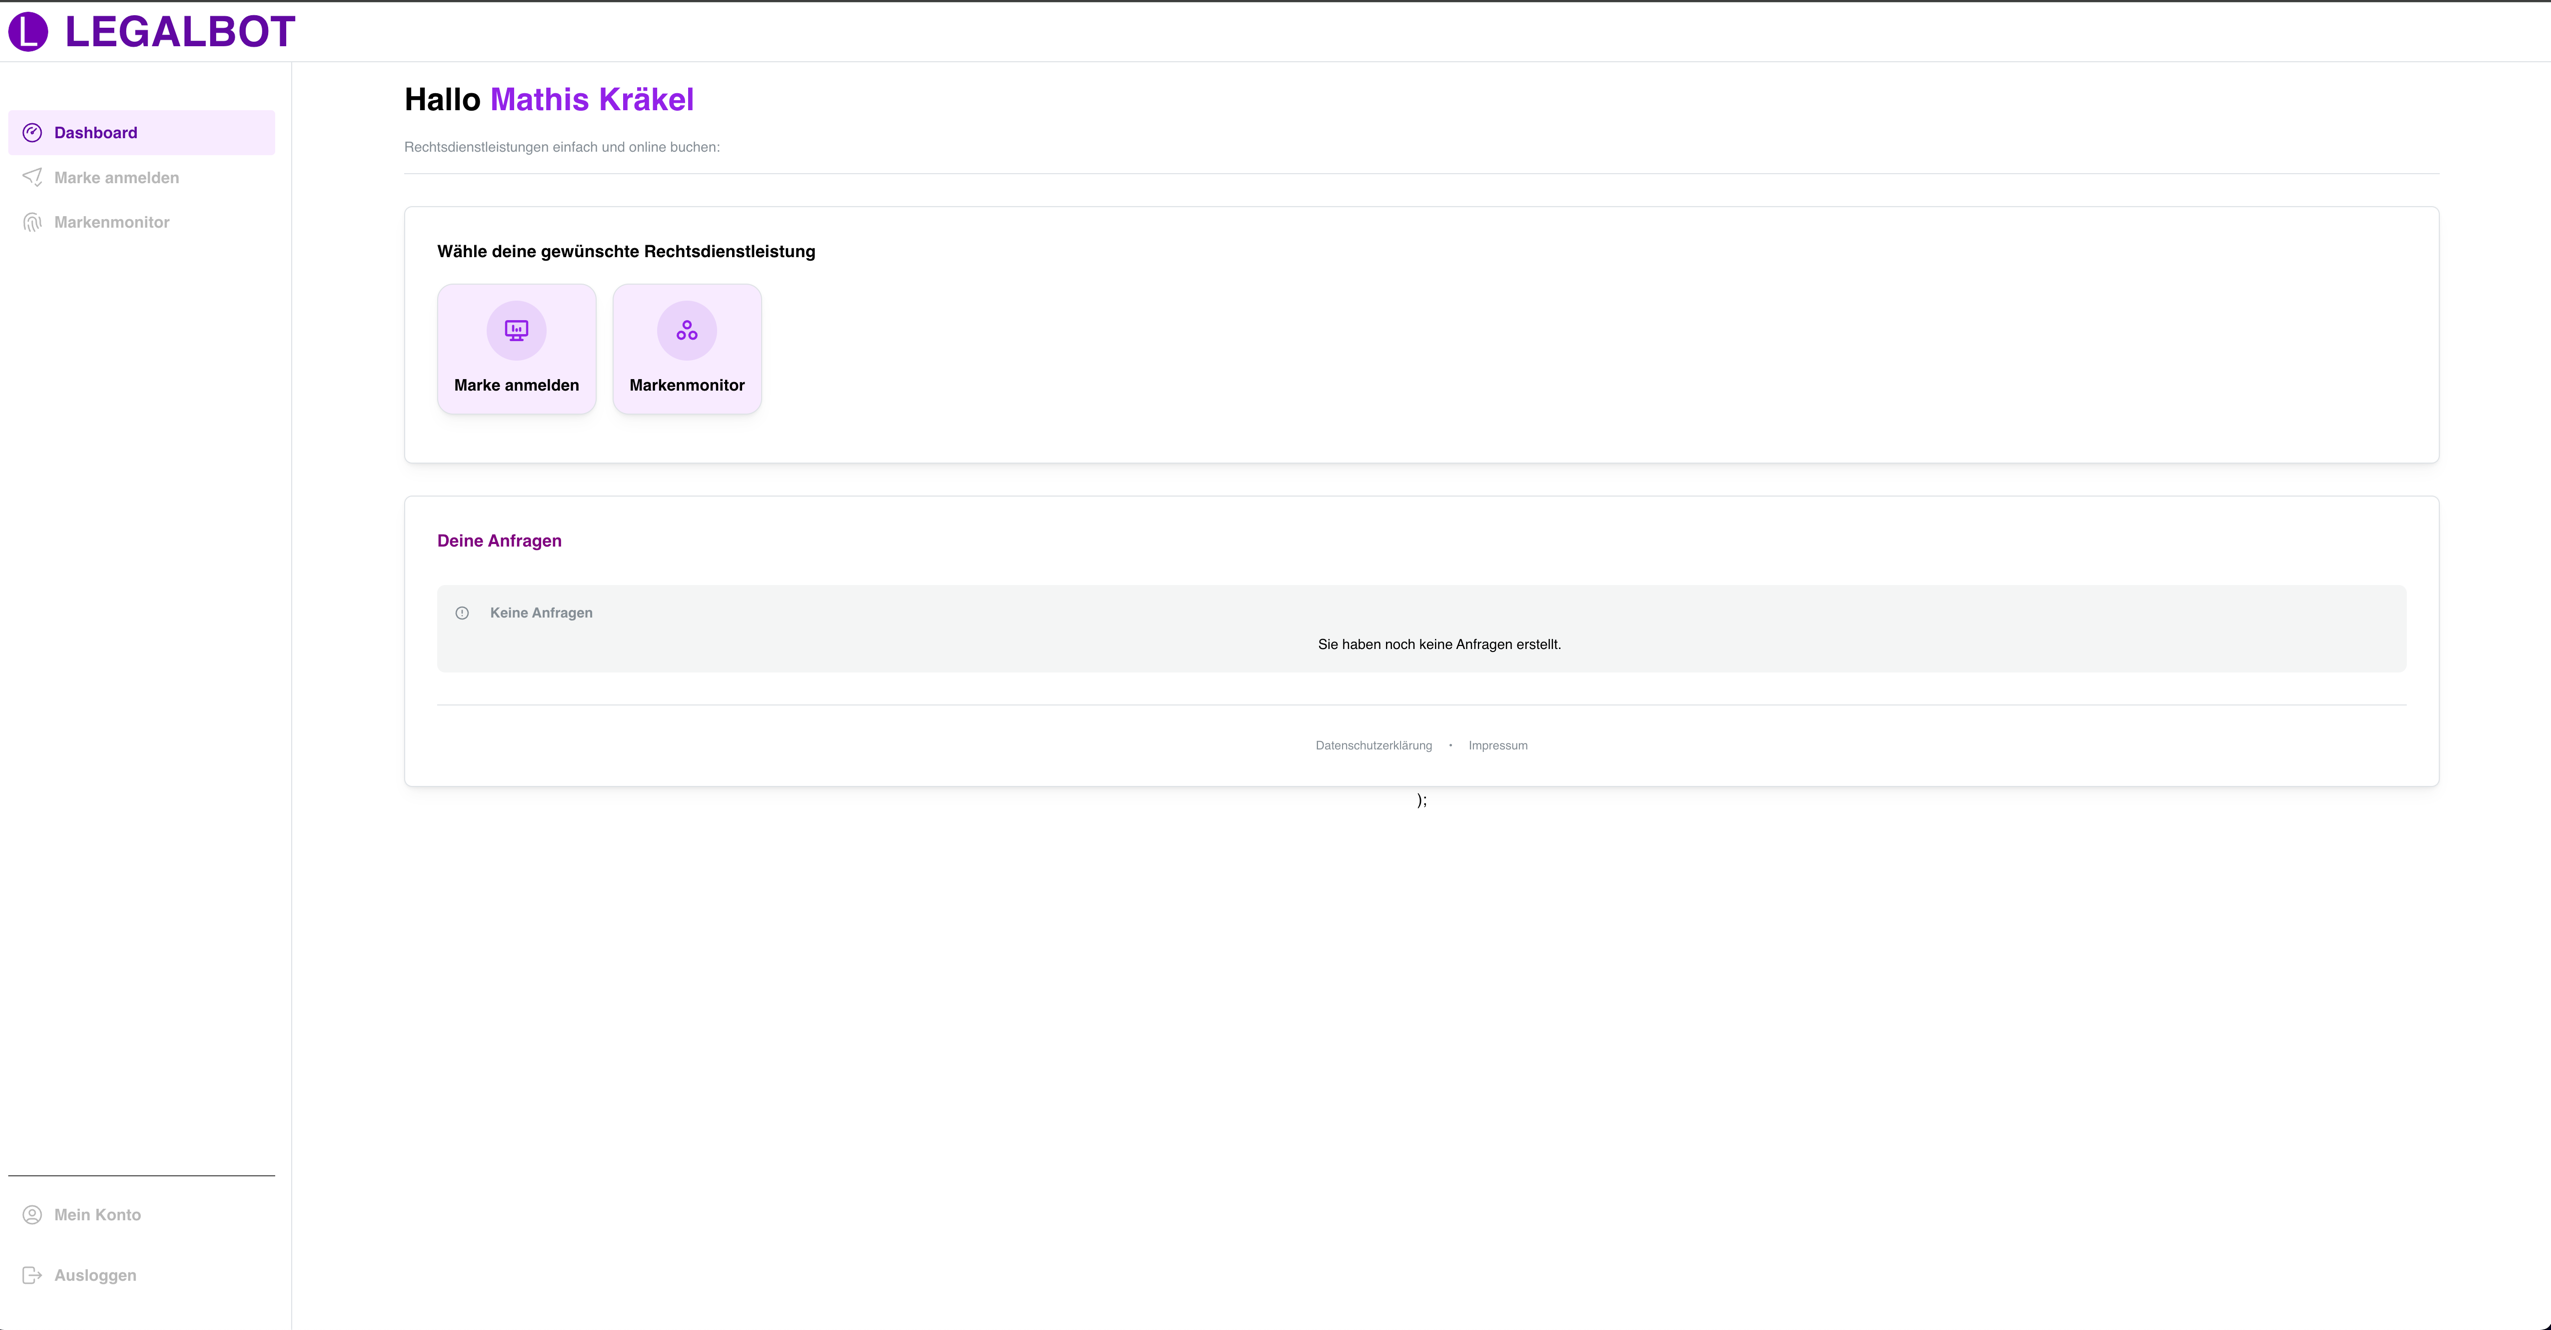Click the three-circles icon in Markenmonitor card
Screen dimensions: 2551x1330
(x=687, y=330)
